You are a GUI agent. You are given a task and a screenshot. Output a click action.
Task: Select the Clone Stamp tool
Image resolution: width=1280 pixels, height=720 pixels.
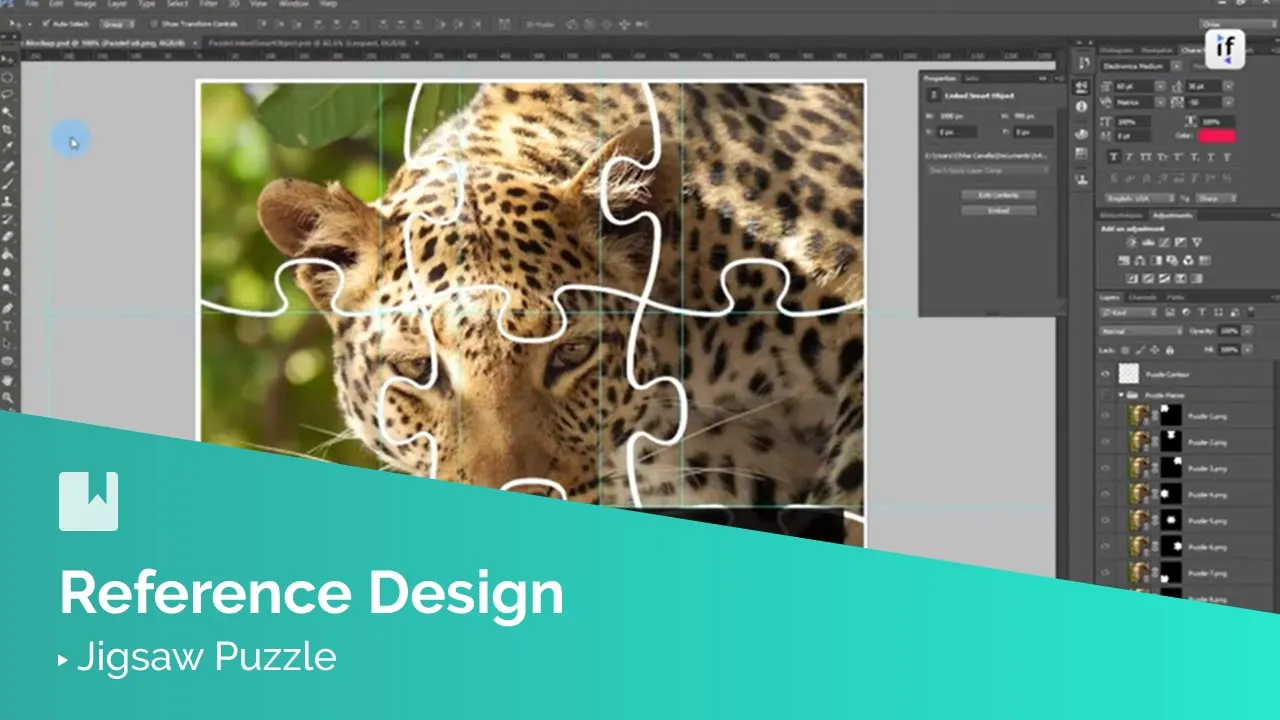pyautogui.click(x=8, y=201)
